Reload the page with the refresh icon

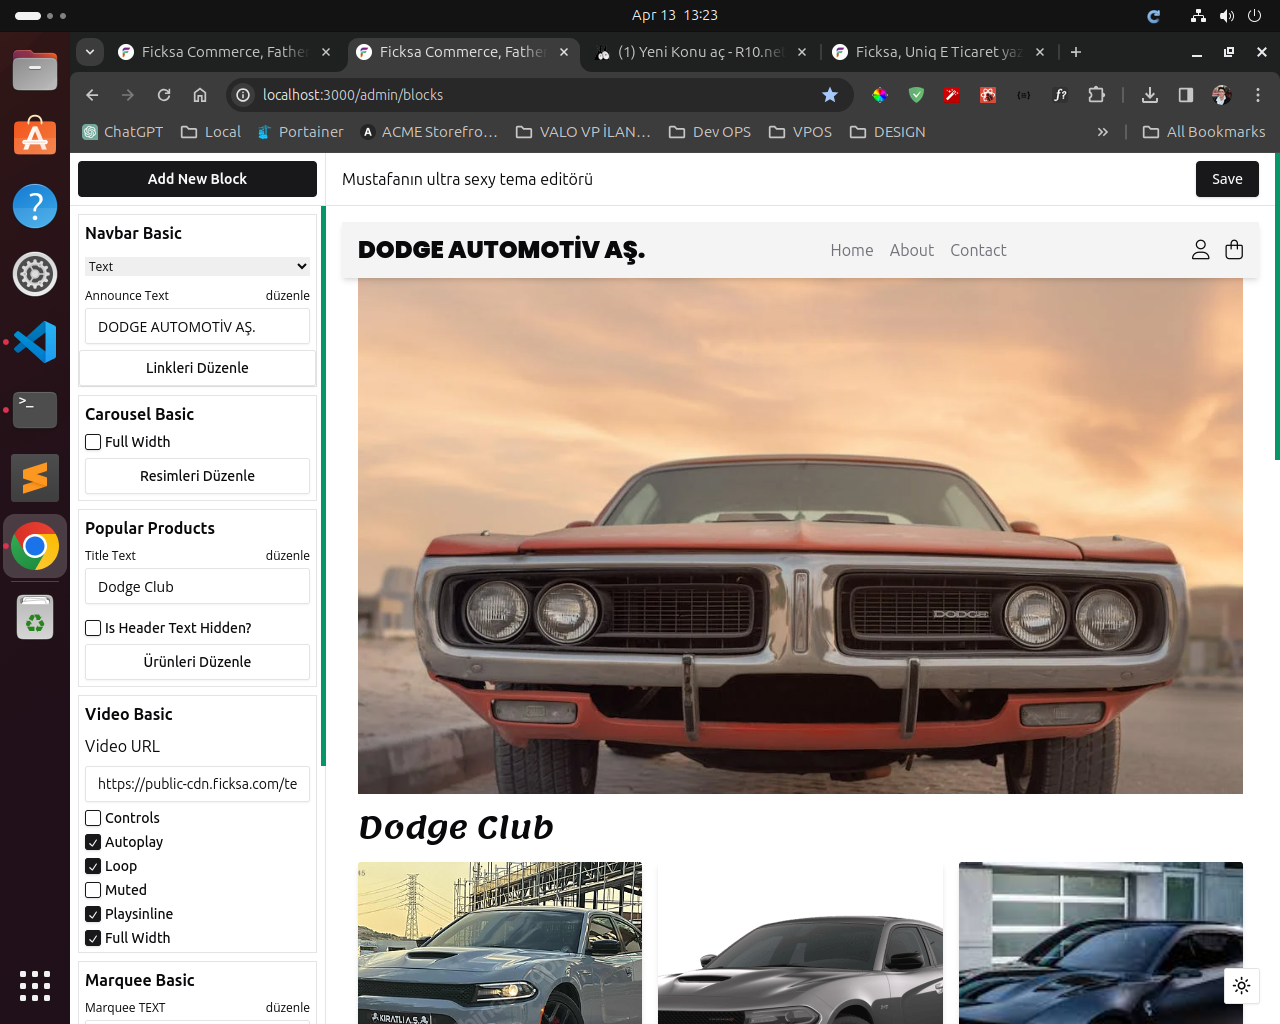pyautogui.click(x=164, y=95)
